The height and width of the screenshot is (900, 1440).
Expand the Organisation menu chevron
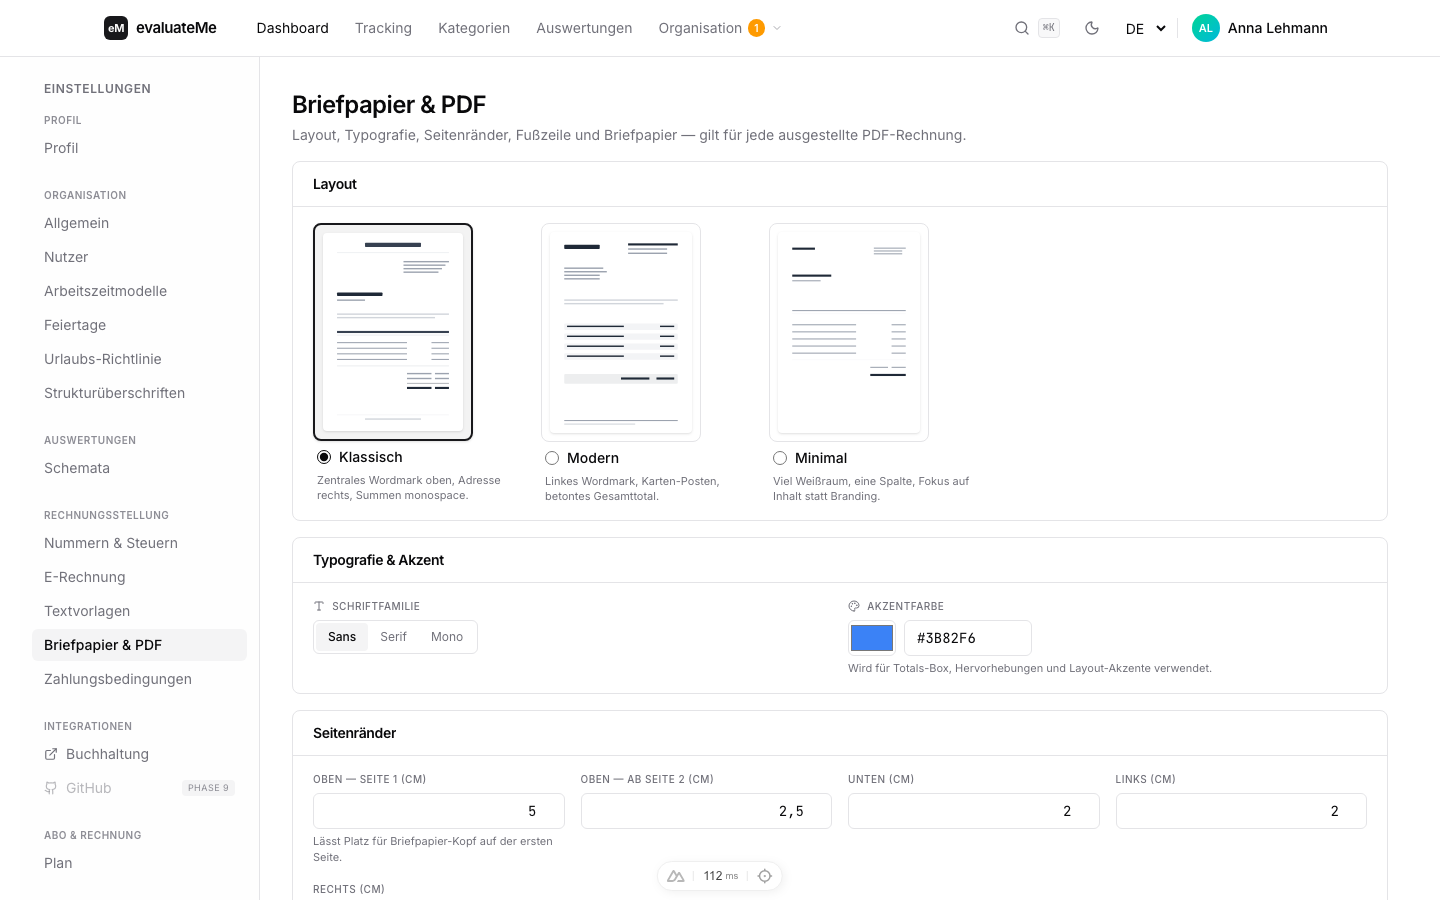[777, 28]
